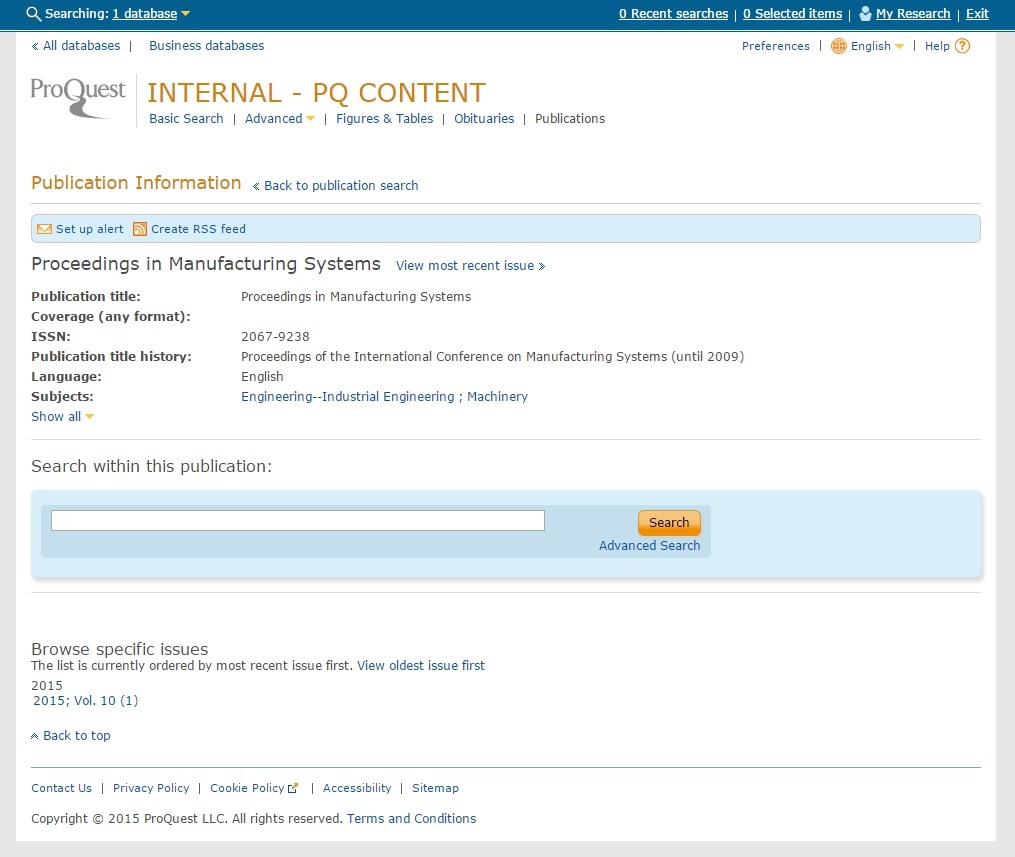Open the English language dropdown arrow
The height and width of the screenshot is (857, 1015).
[899, 46]
